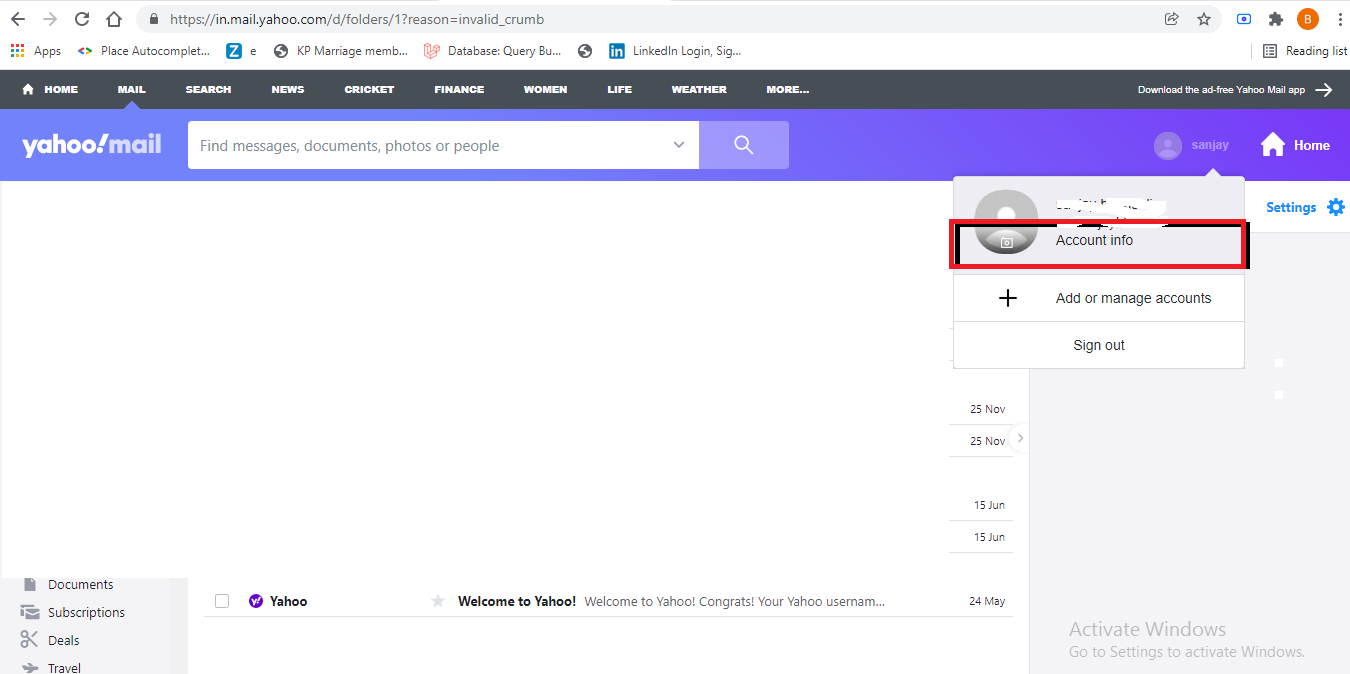The width and height of the screenshot is (1350, 674).
Task: Click the plus icon for adding accounts
Action: [1008, 298]
